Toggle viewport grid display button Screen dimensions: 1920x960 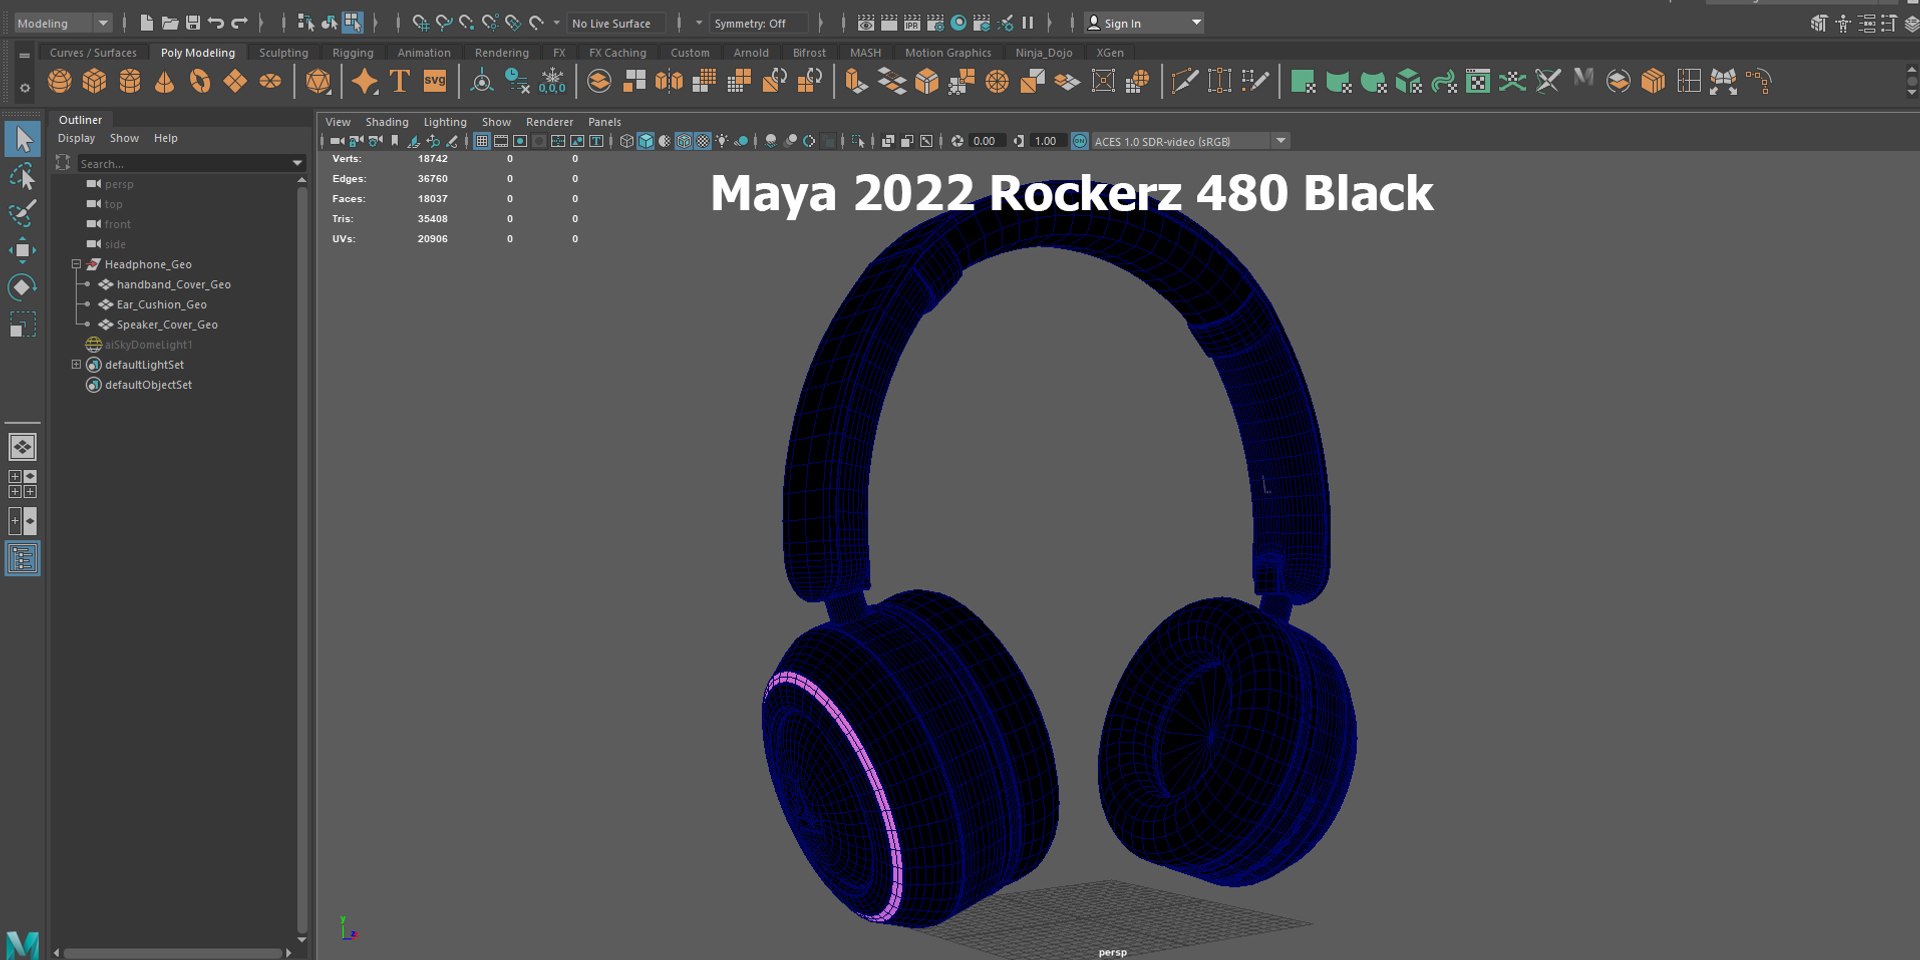tap(482, 141)
